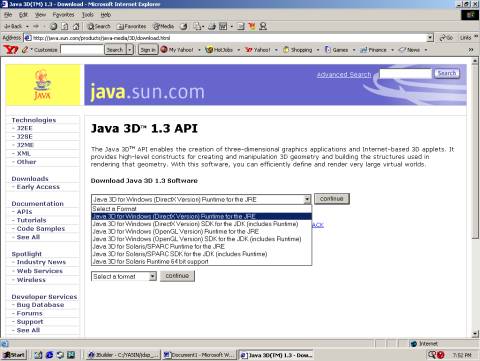Open the Early Access sidebar link
The height and width of the screenshot is (361, 480).
click(x=38, y=187)
